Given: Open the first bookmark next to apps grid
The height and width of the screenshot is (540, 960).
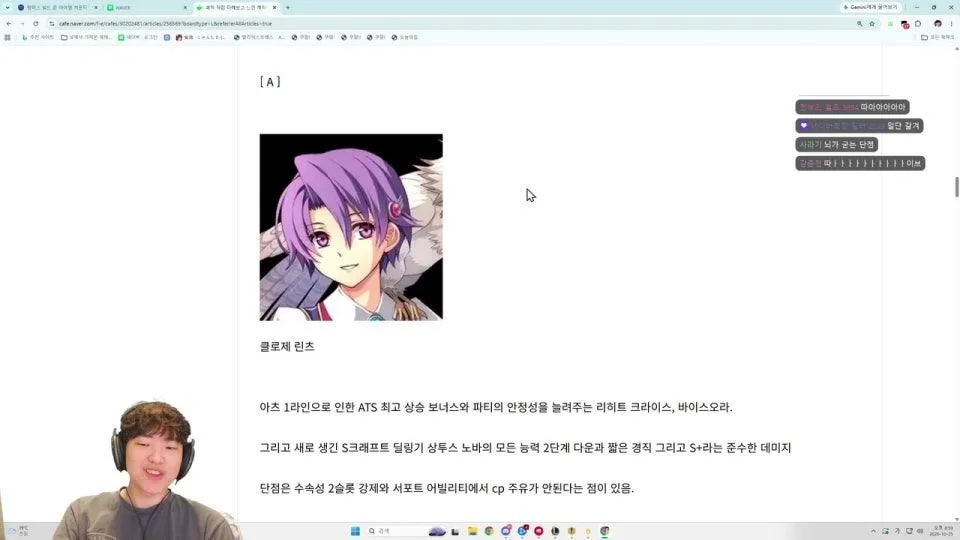Looking at the screenshot, I should tap(38, 37).
